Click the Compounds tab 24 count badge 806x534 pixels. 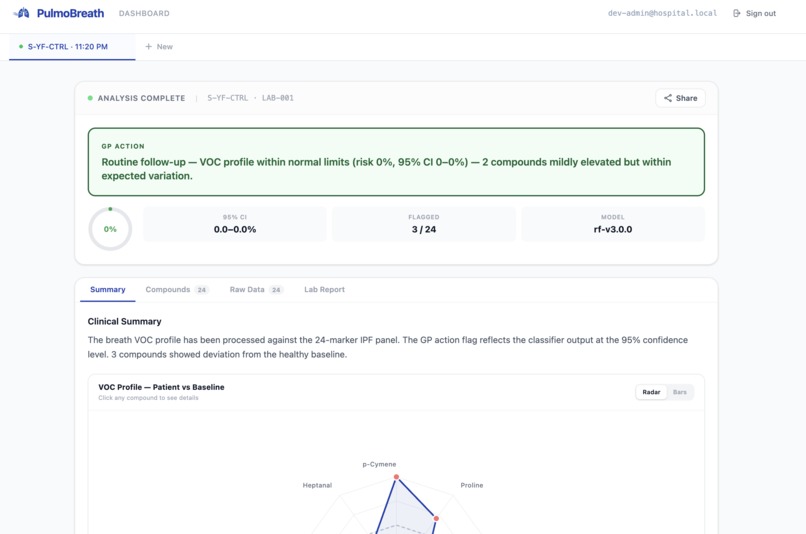coord(202,290)
